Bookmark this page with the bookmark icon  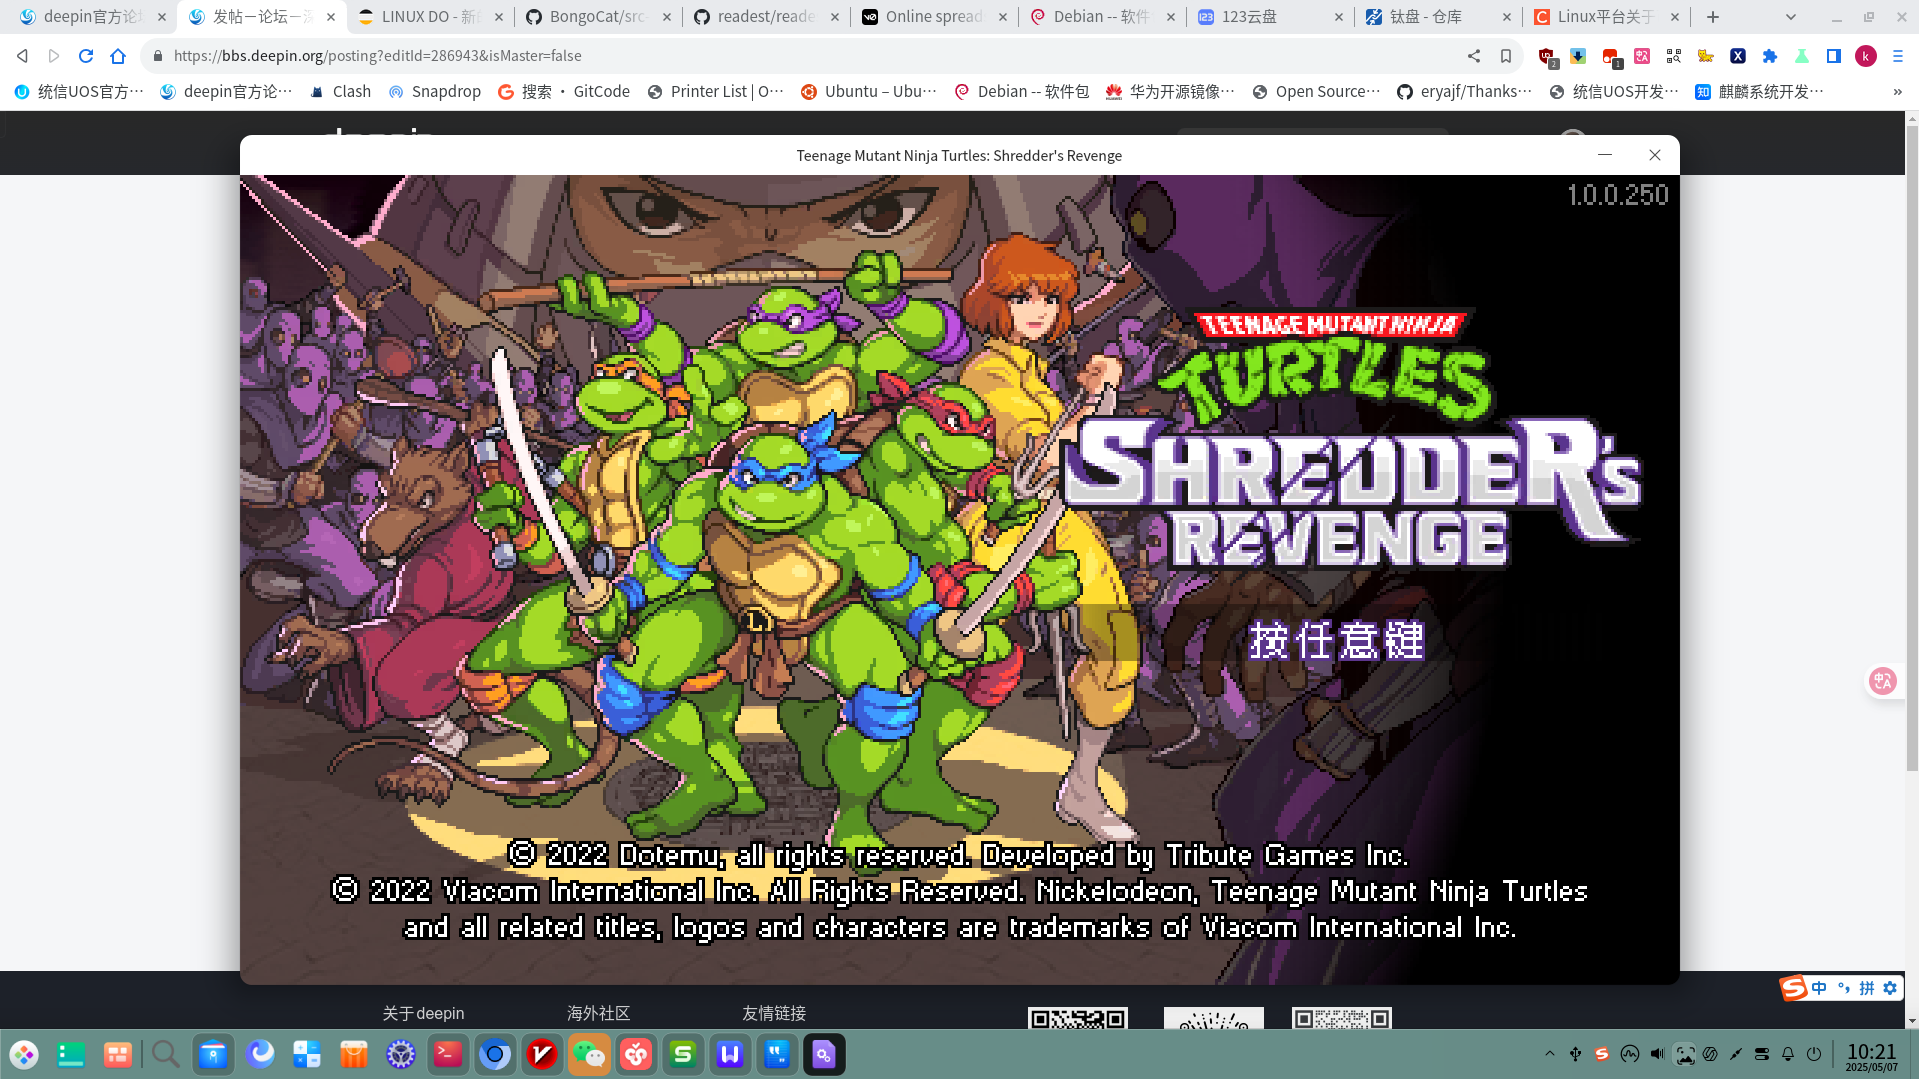pyautogui.click(x=1506, y=56)
